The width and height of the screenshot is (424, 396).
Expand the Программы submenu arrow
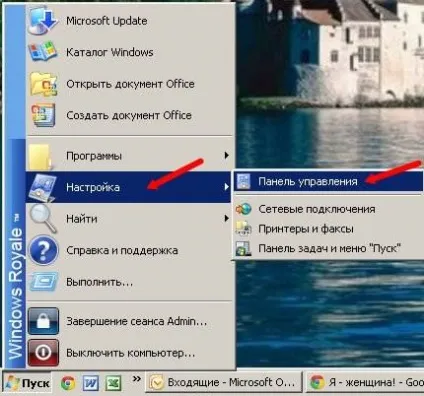(x=227, y=155)
